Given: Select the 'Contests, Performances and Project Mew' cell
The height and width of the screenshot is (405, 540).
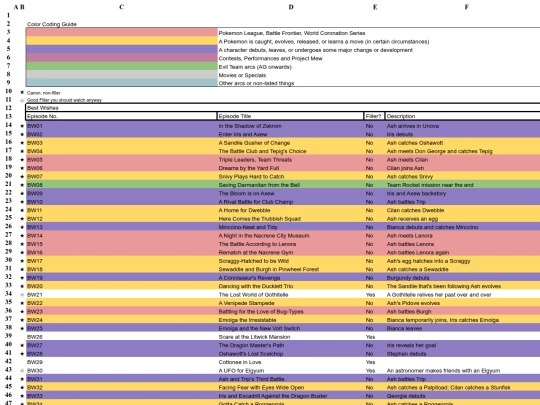Looking at the screenshot, I should 270,59.
